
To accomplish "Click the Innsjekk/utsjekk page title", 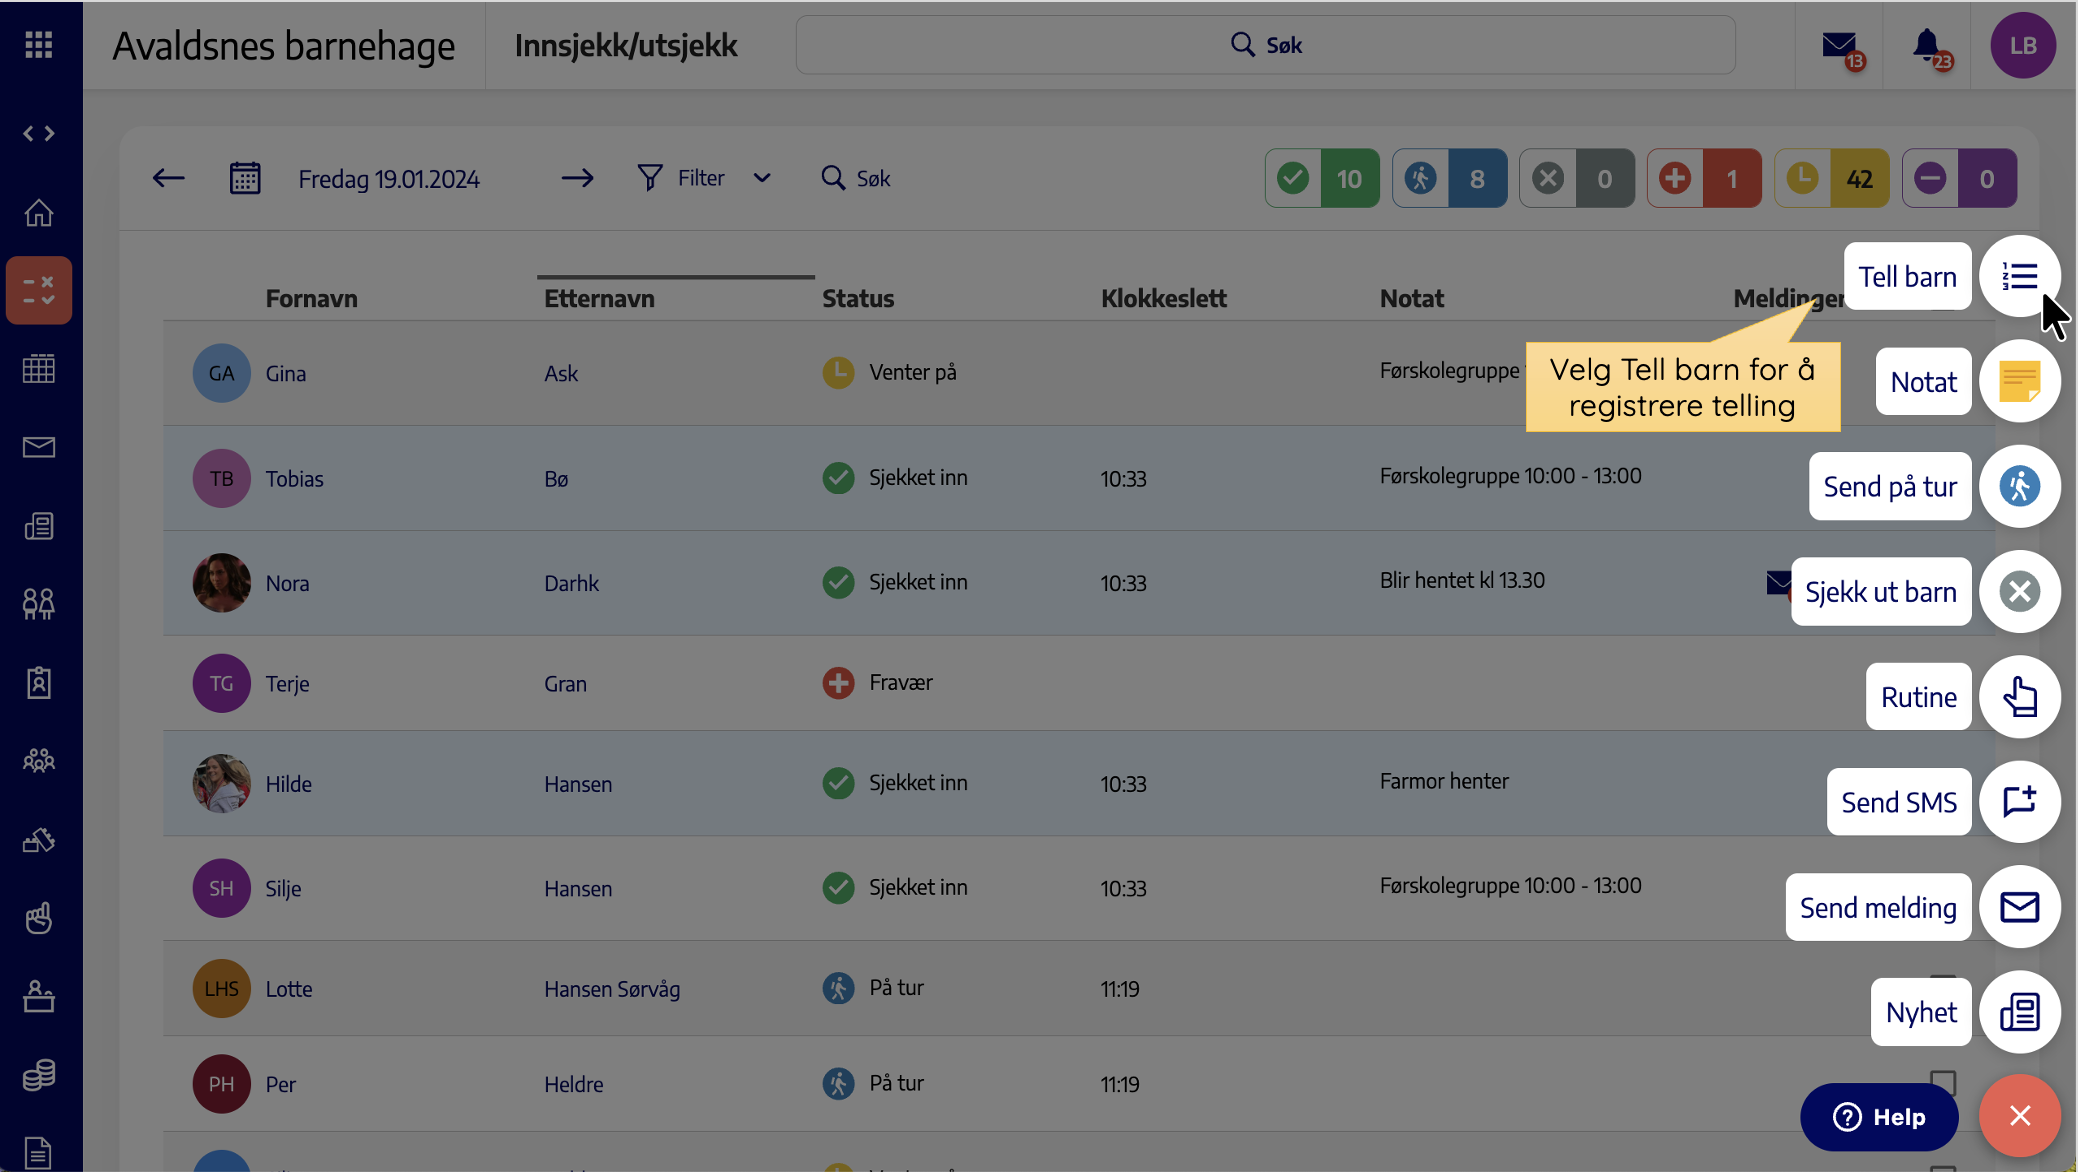I will click(626, 45).
